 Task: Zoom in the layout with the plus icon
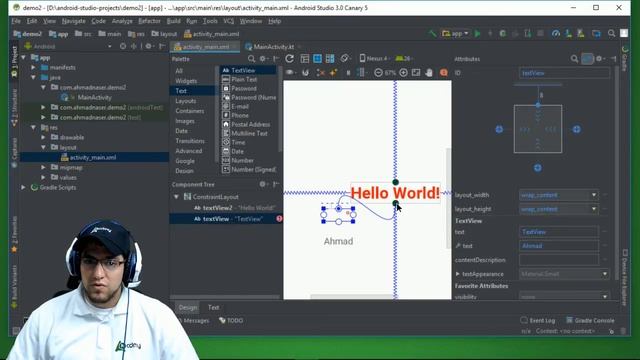pos(403,73)
